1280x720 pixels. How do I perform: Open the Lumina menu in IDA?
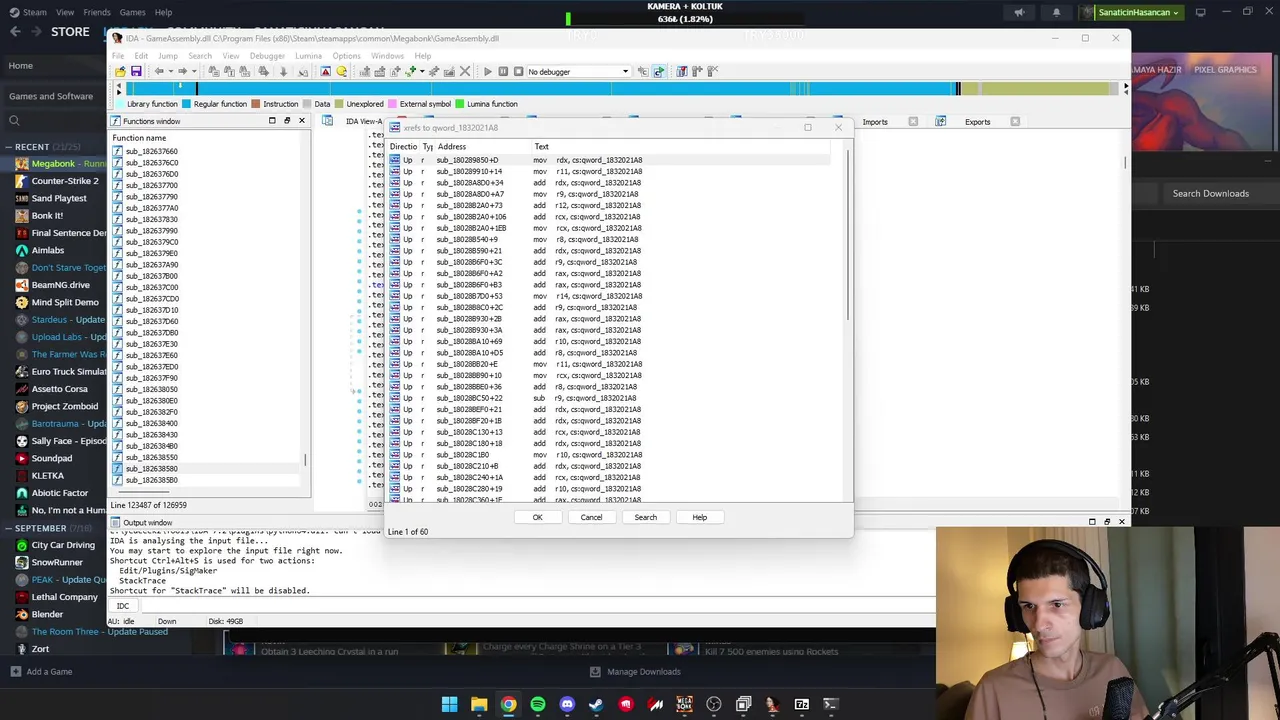(x=308, y=56)
